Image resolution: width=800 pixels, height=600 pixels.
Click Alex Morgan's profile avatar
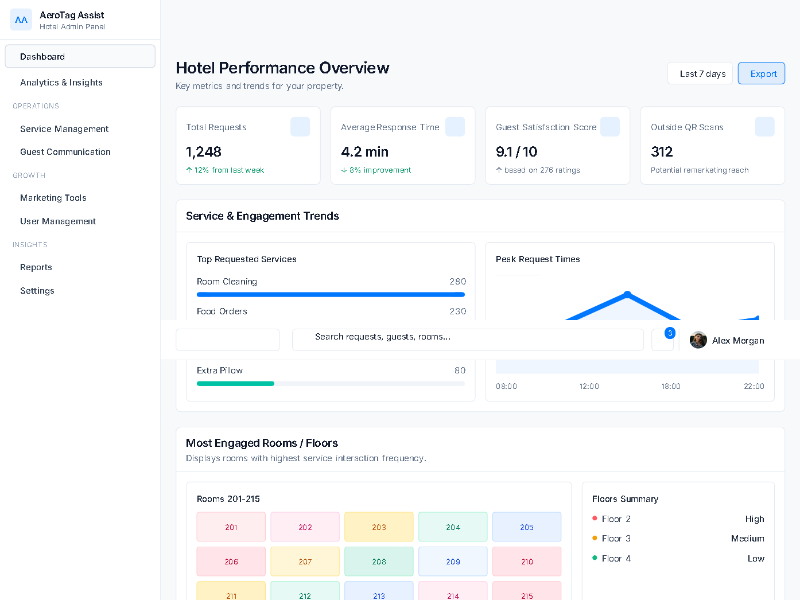698,340
